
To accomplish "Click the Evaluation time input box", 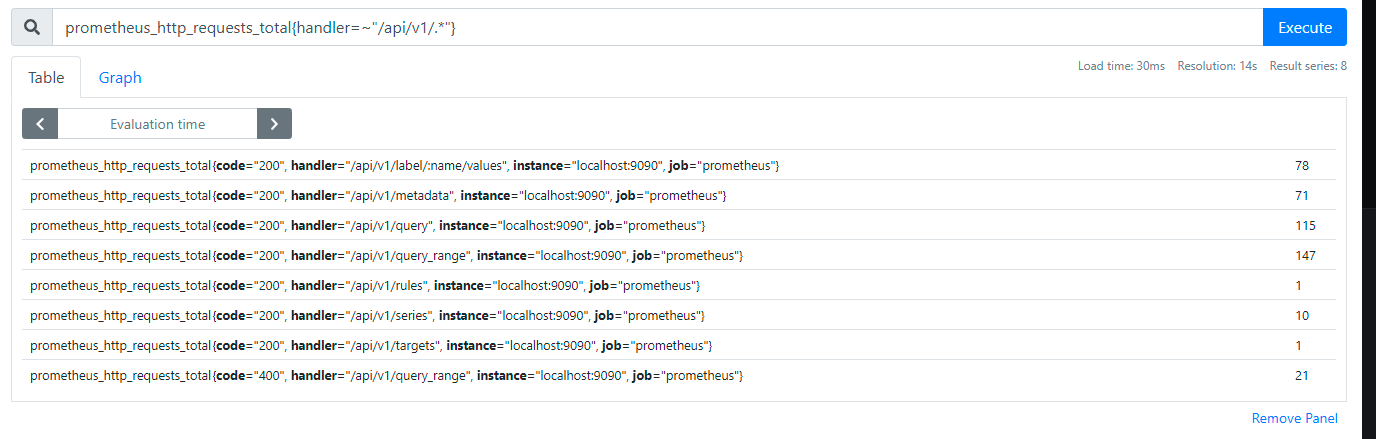I will pos(157,124).
